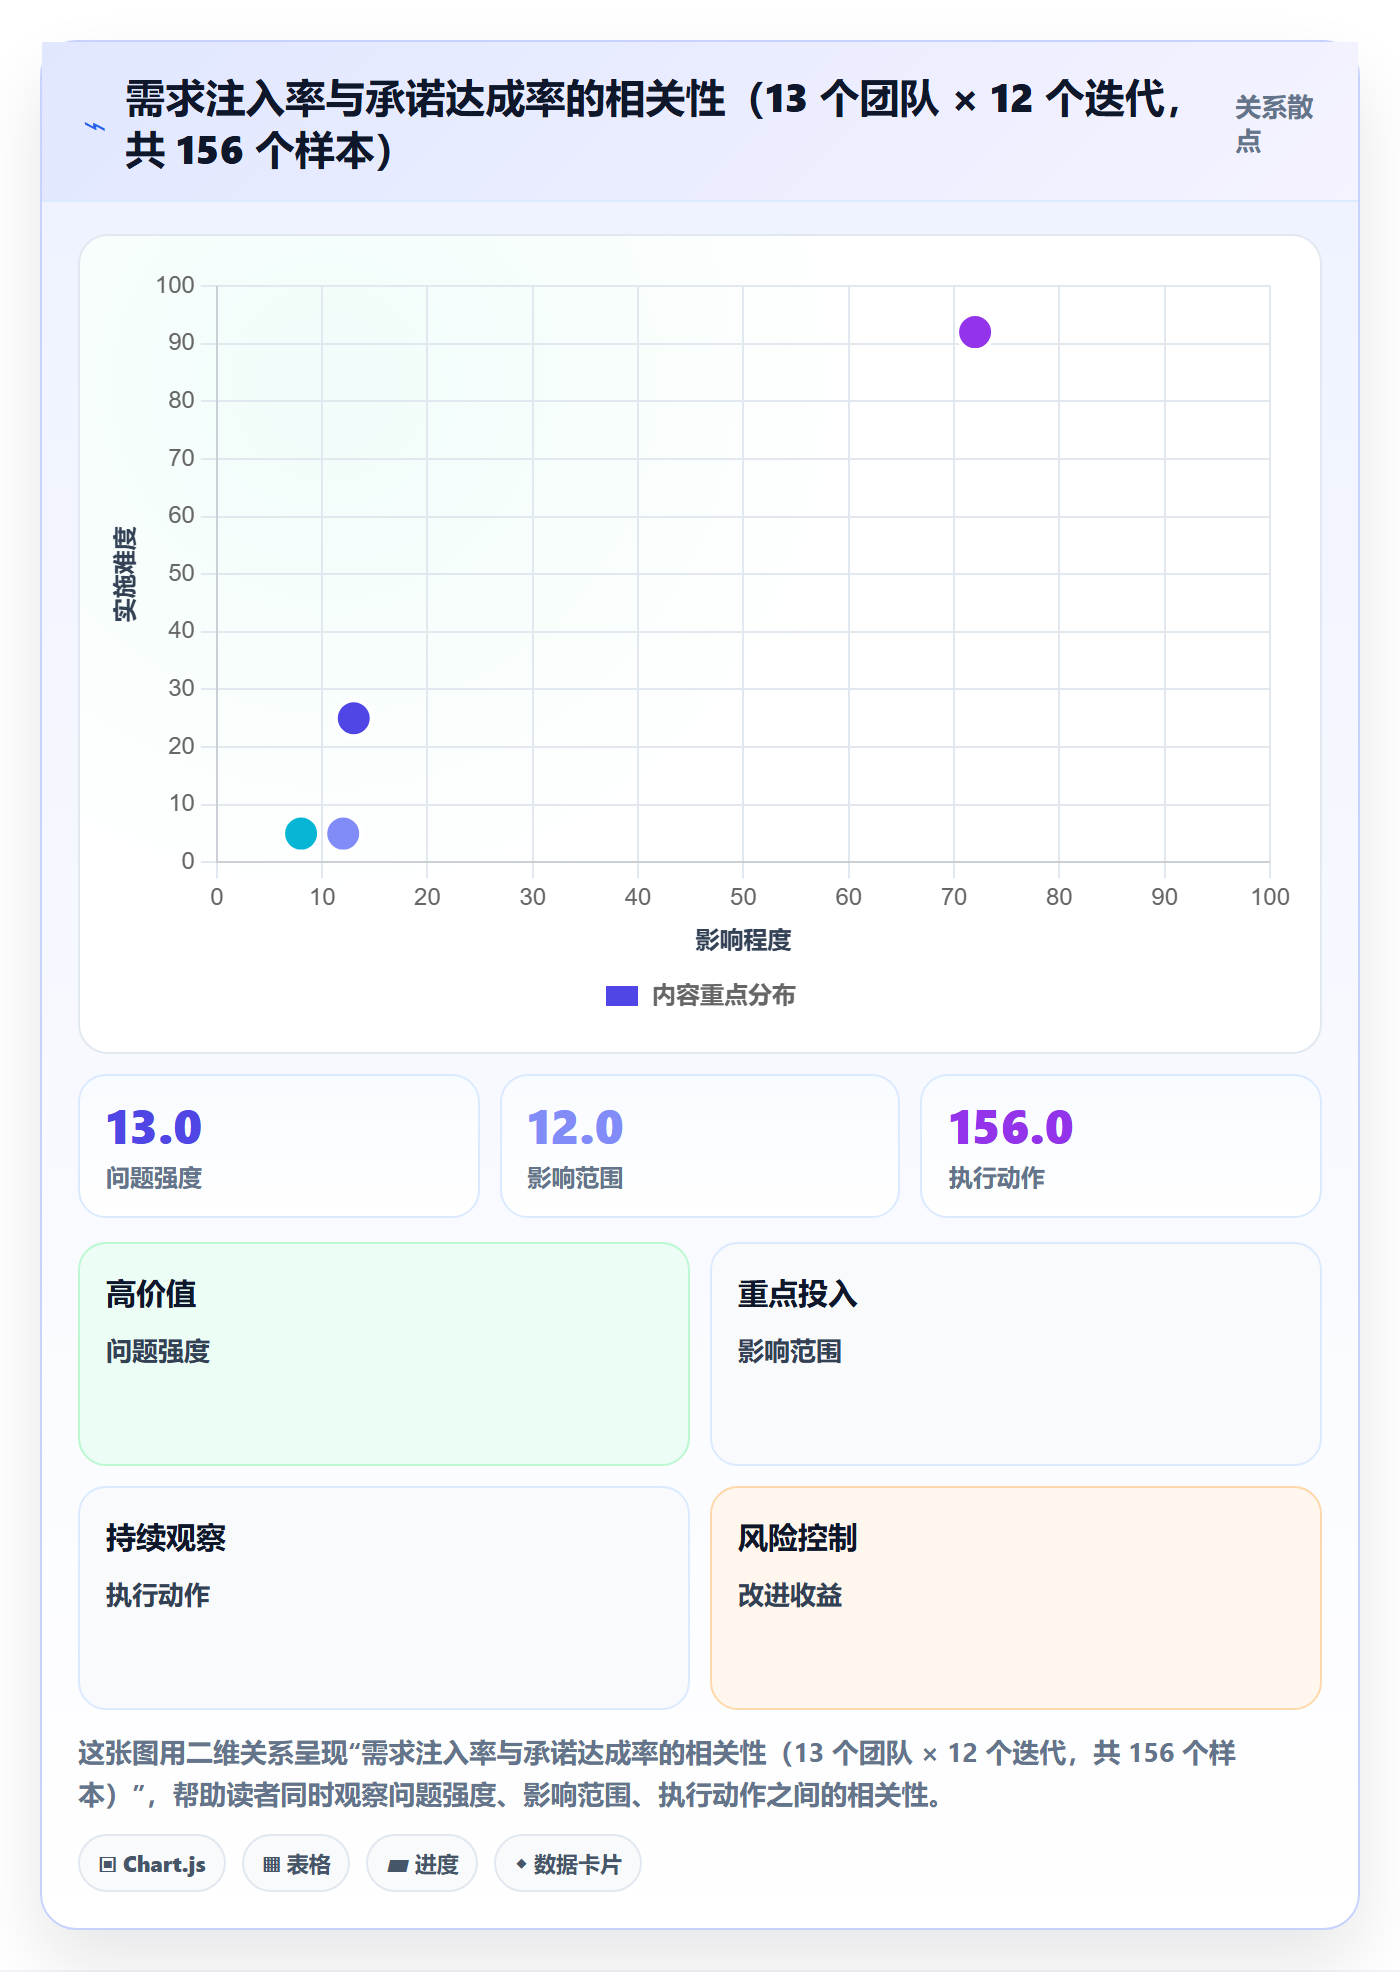Select the cyan scatter point
1400x1972 pixels.
point(301,833)
